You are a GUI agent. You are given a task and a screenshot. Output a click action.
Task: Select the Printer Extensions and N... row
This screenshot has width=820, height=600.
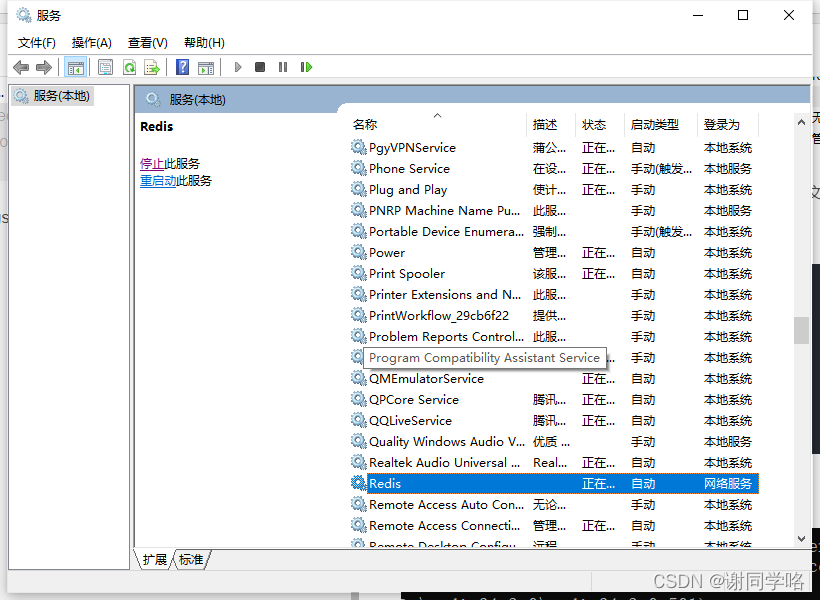tap(554, 295)
